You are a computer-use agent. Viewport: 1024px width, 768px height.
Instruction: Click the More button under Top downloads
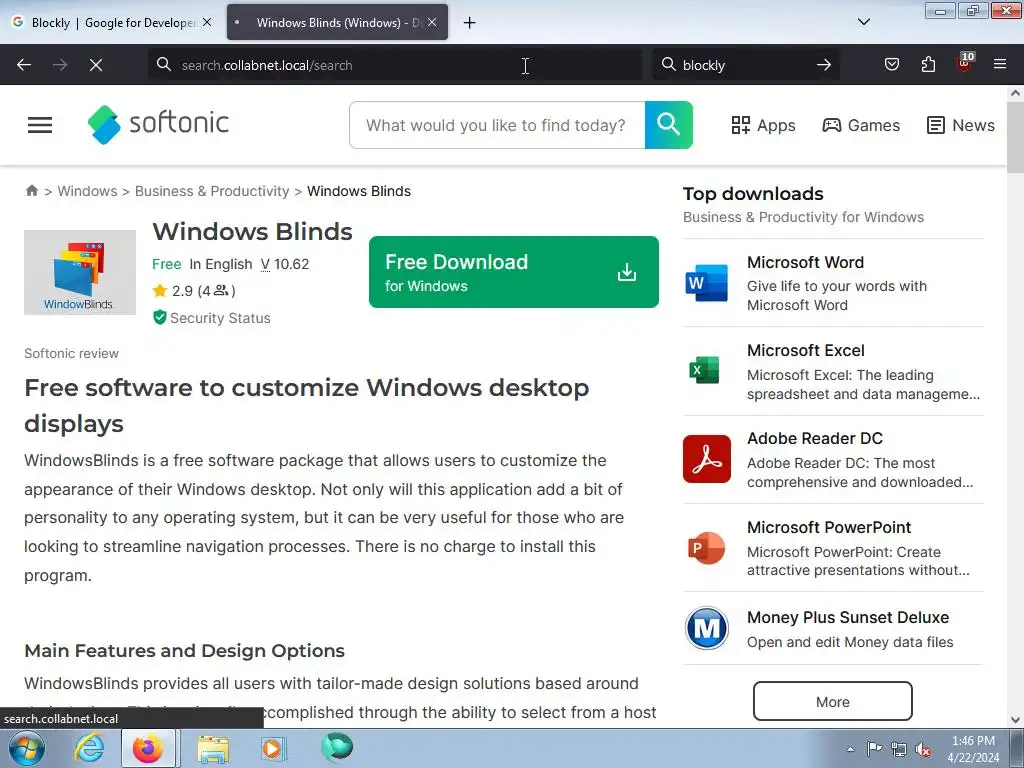coord(833,701)
